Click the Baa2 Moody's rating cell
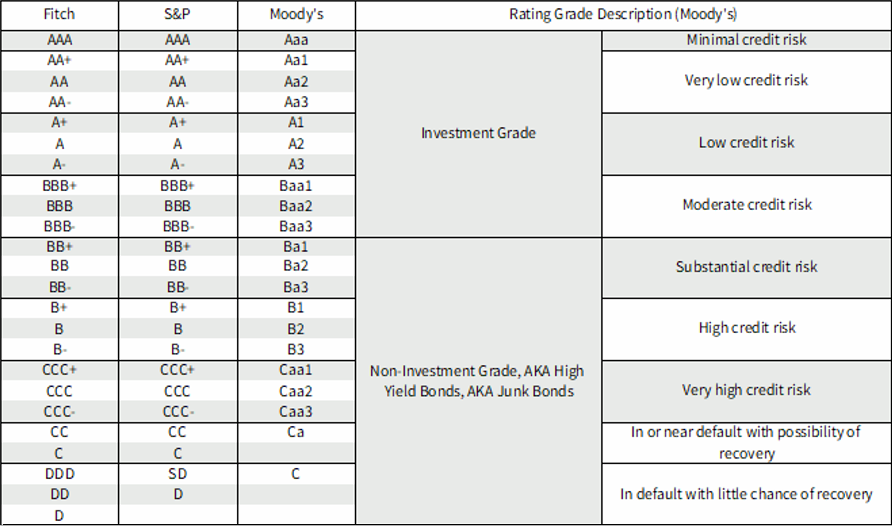892x526 pixels. point(296,205)
